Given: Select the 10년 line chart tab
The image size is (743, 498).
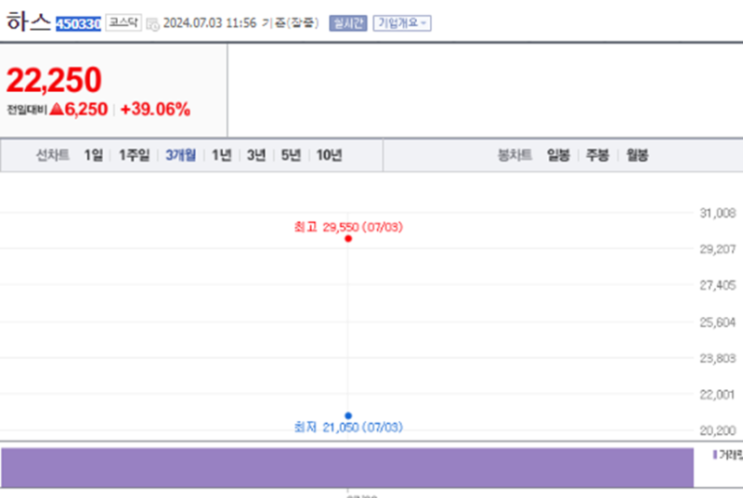Looking at the screenshot, I should 329,155.
